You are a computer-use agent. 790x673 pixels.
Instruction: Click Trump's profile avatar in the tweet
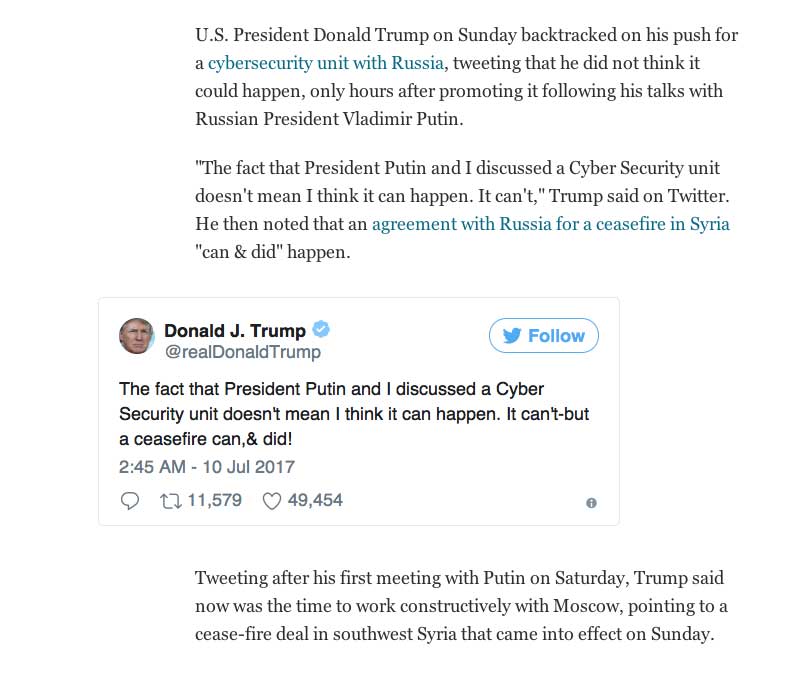(x=136, y=337)
